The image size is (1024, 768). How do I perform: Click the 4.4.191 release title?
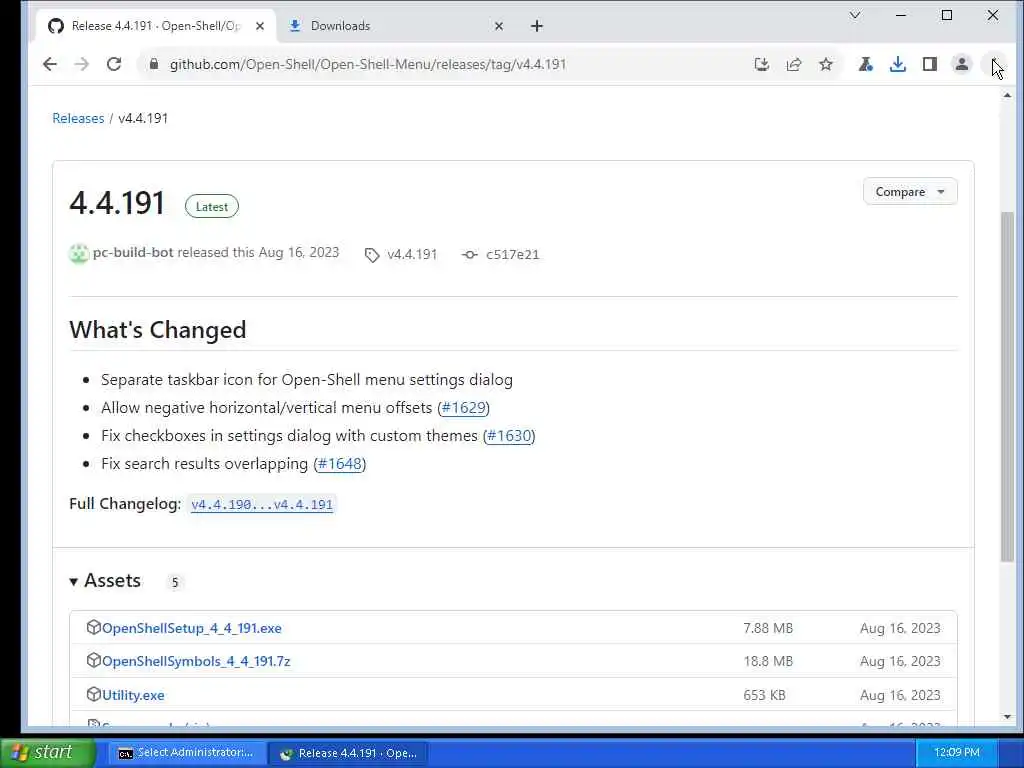[117, 202]
